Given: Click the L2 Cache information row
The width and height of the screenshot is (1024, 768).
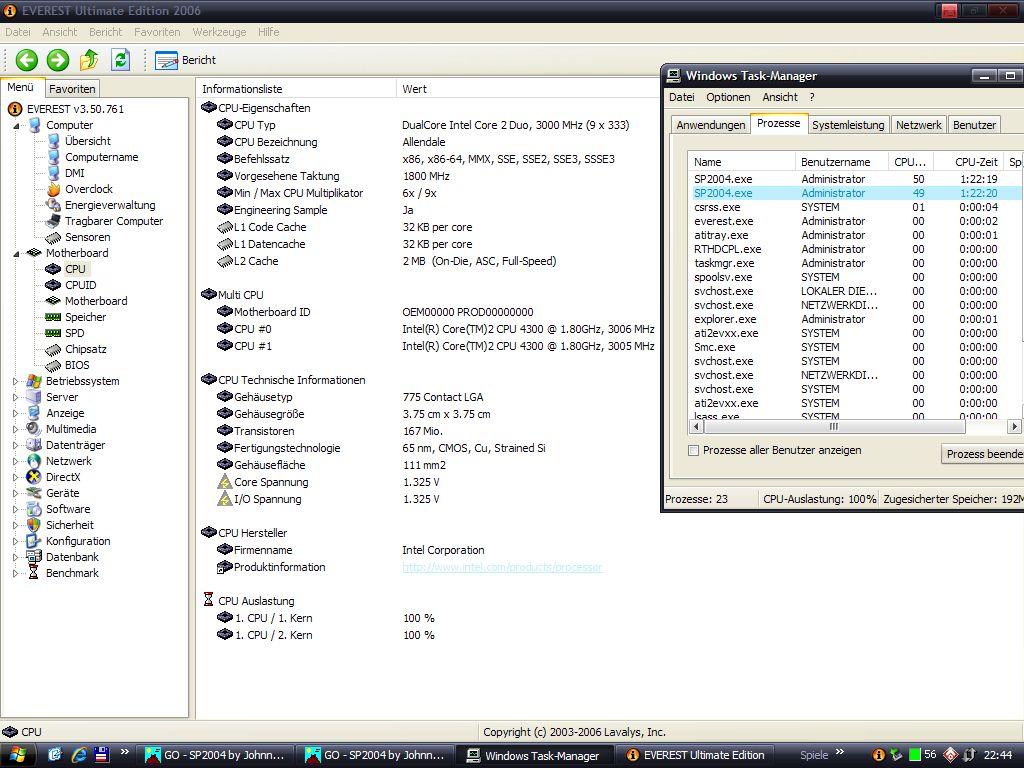Looking at the screenshot, I should pyautogui.click(x=428, y=261).
